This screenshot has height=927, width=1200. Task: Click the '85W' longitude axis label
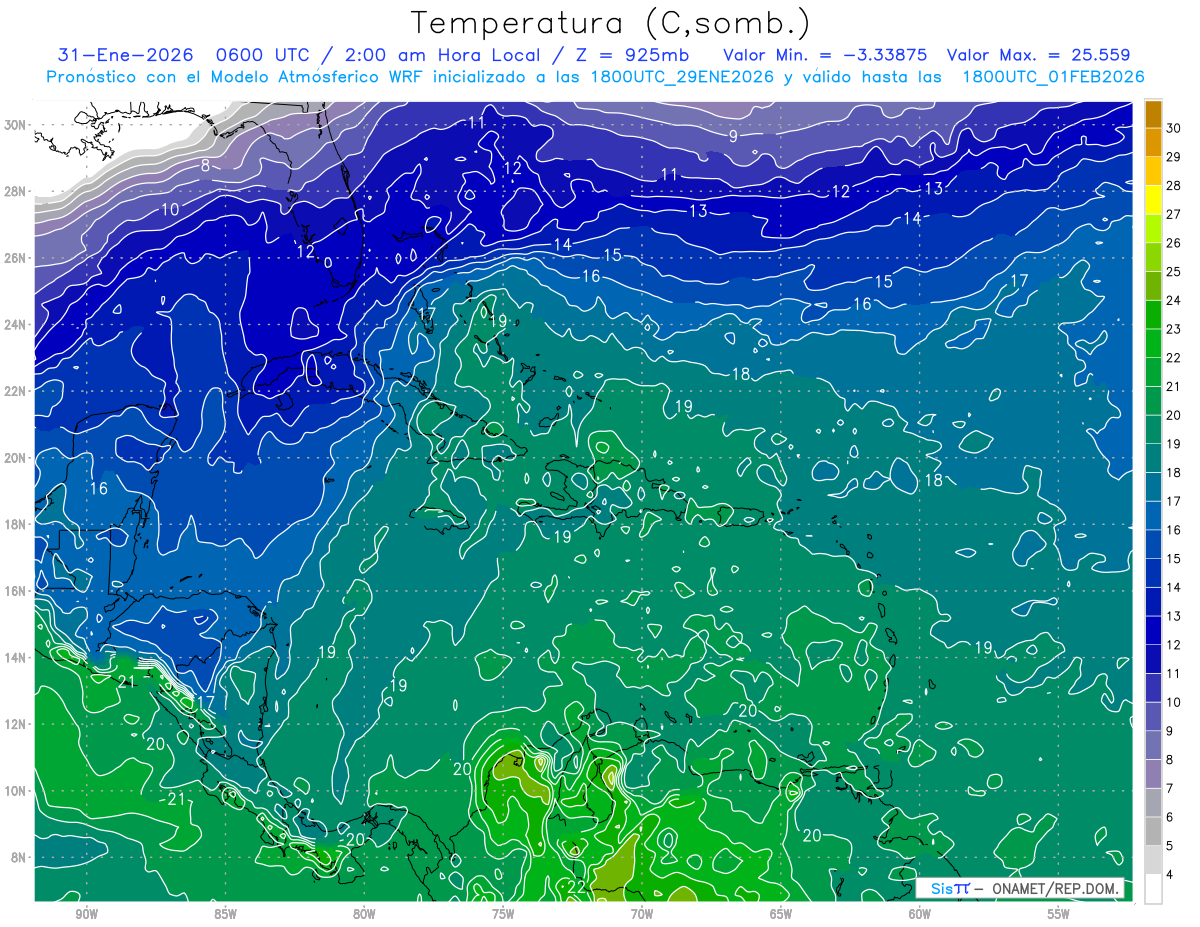coord(225,914)
